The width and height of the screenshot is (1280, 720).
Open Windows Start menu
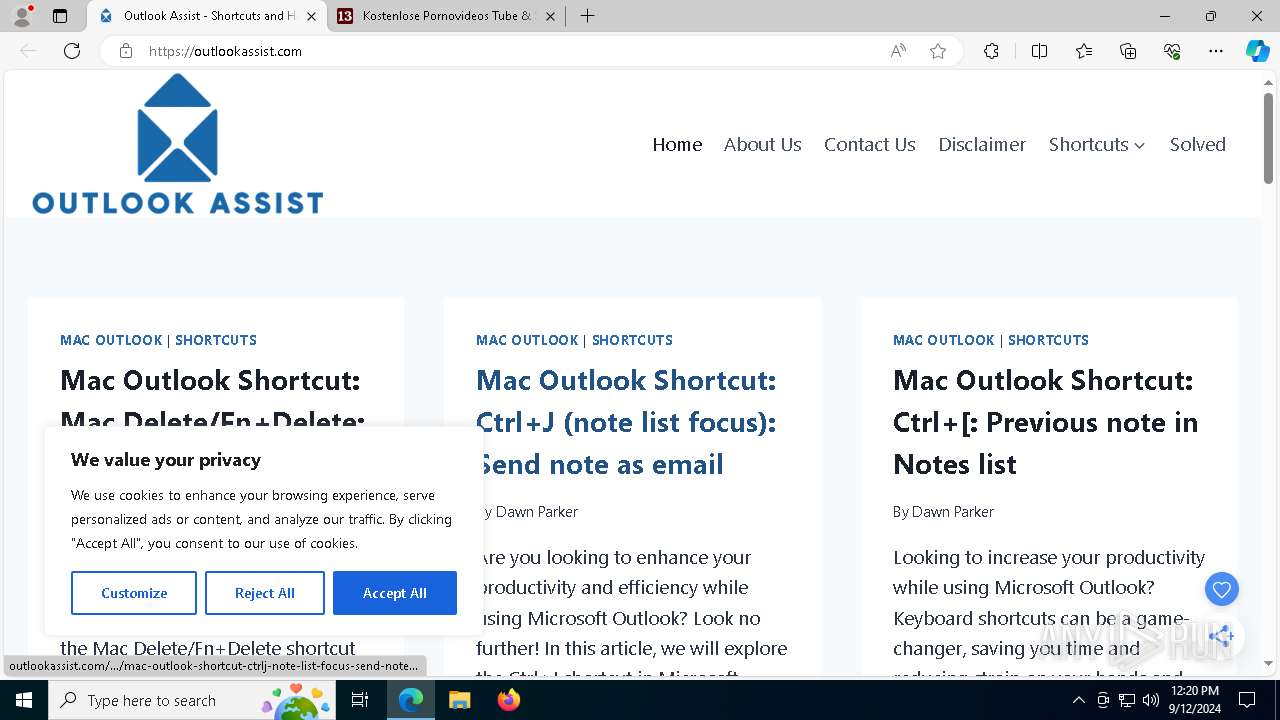tap(24, 700)
